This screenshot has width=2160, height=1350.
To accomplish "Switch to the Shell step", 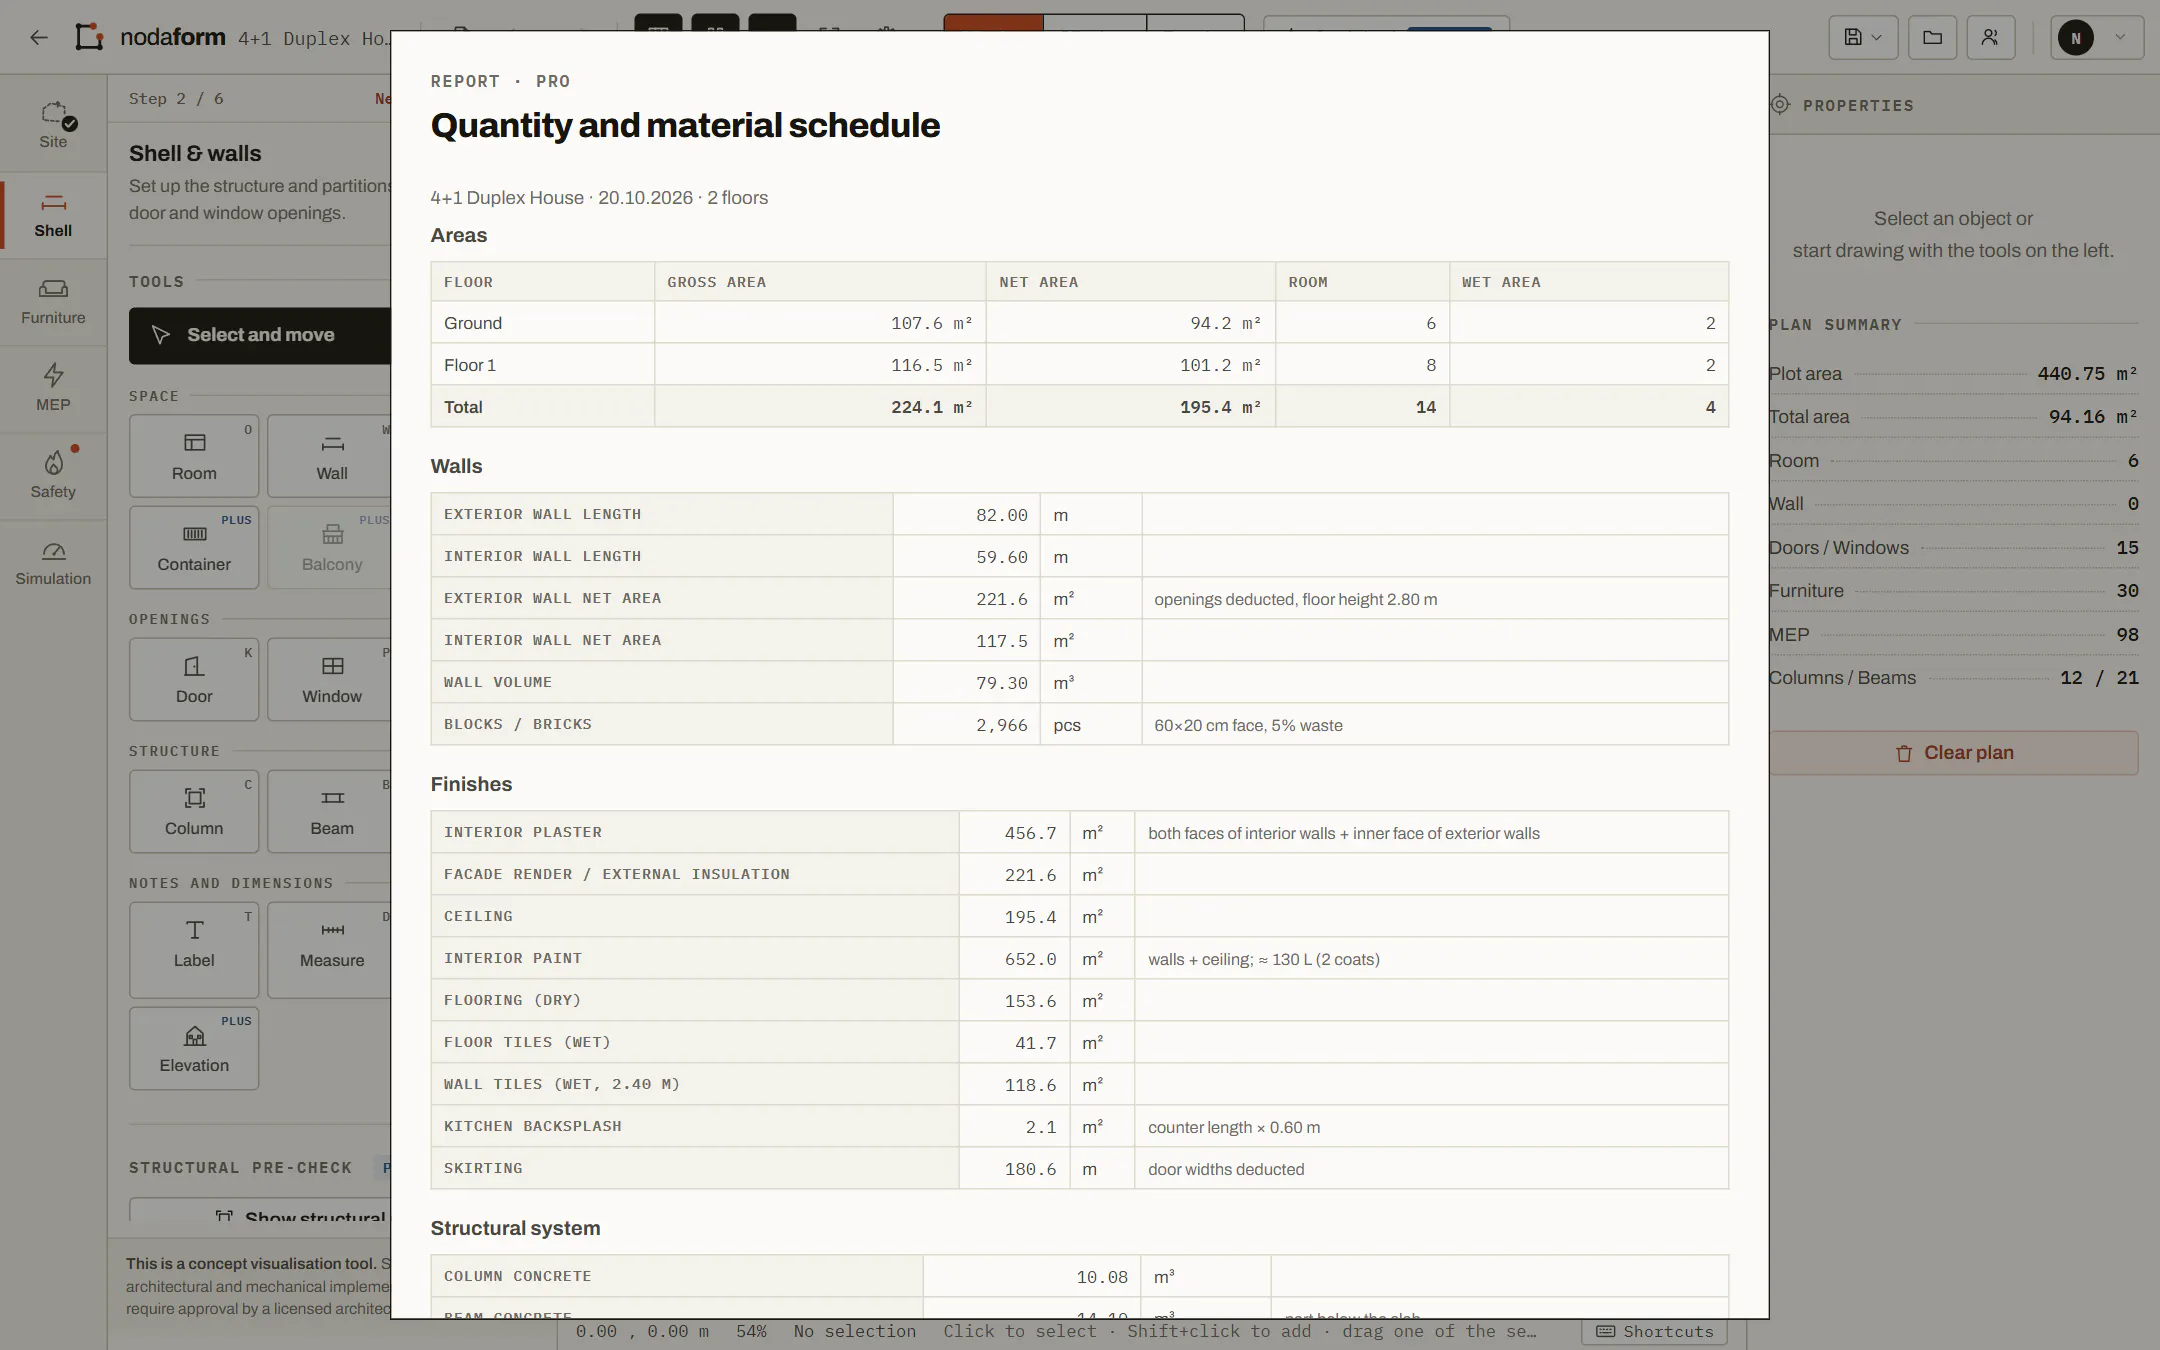I will coord(53,215).
